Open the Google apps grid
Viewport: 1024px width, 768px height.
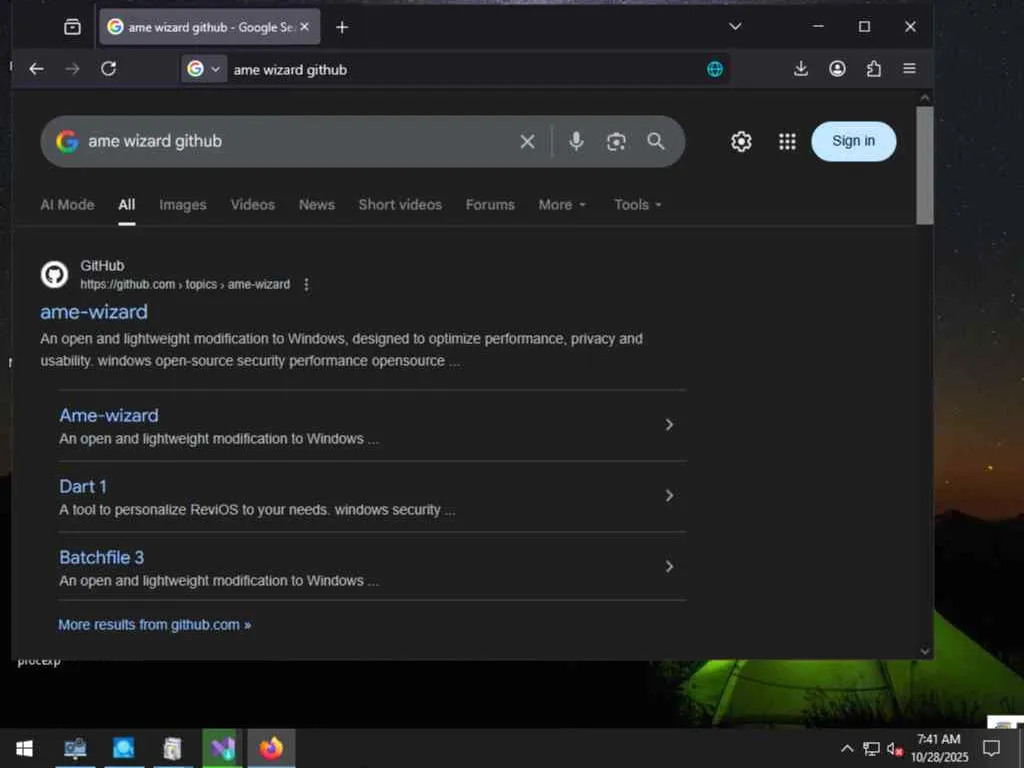787,141
